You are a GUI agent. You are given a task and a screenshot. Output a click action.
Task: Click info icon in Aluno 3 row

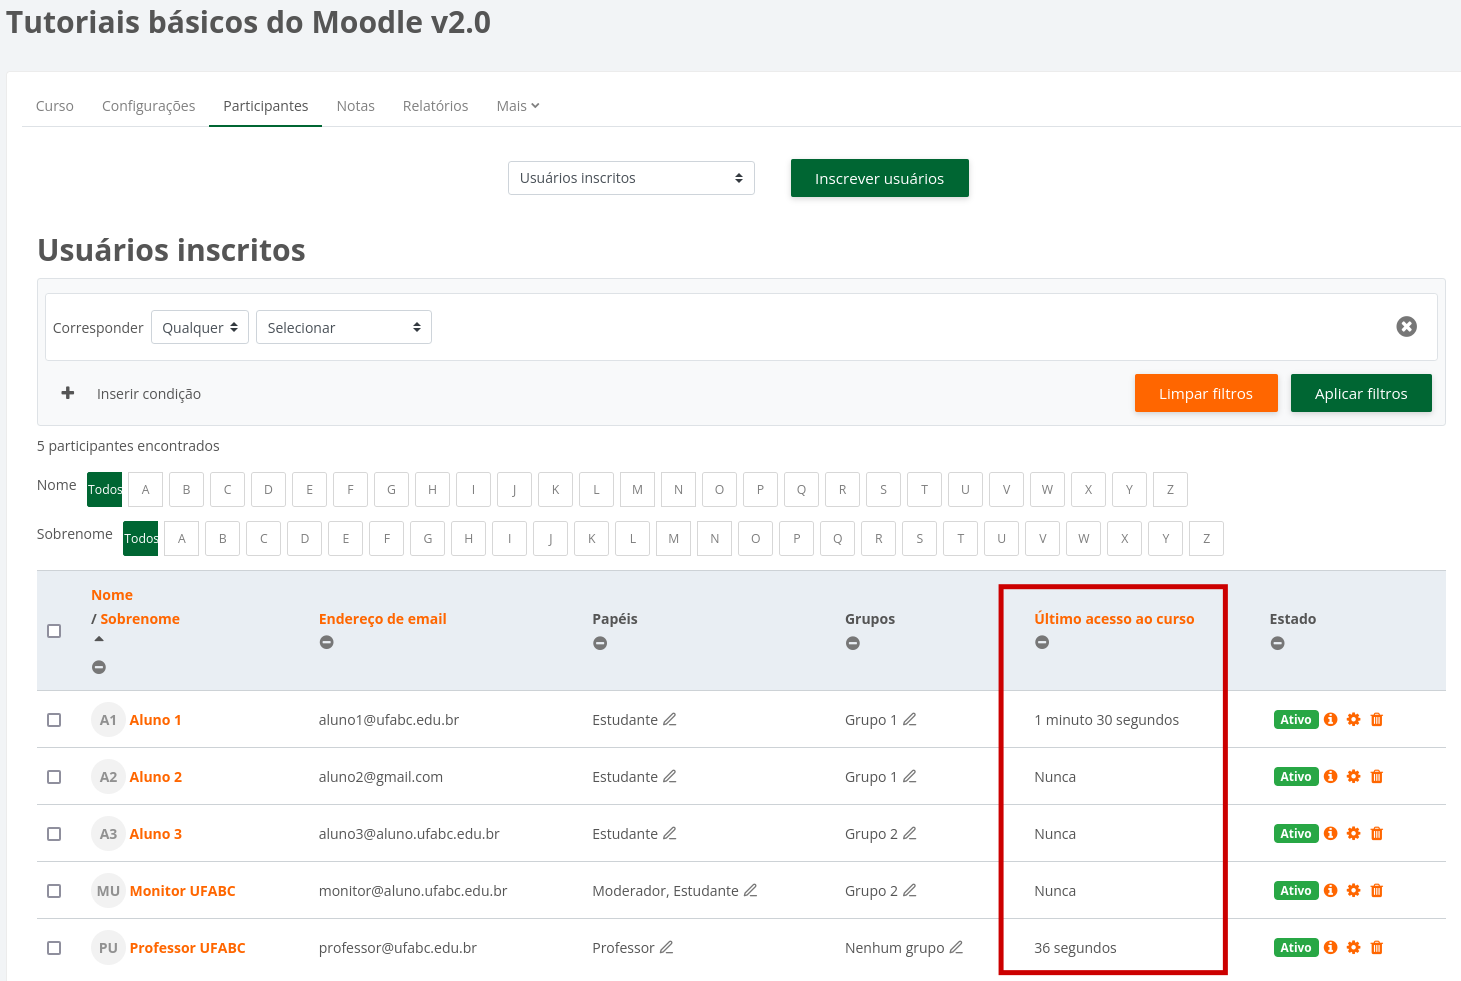pos(1330,834)
